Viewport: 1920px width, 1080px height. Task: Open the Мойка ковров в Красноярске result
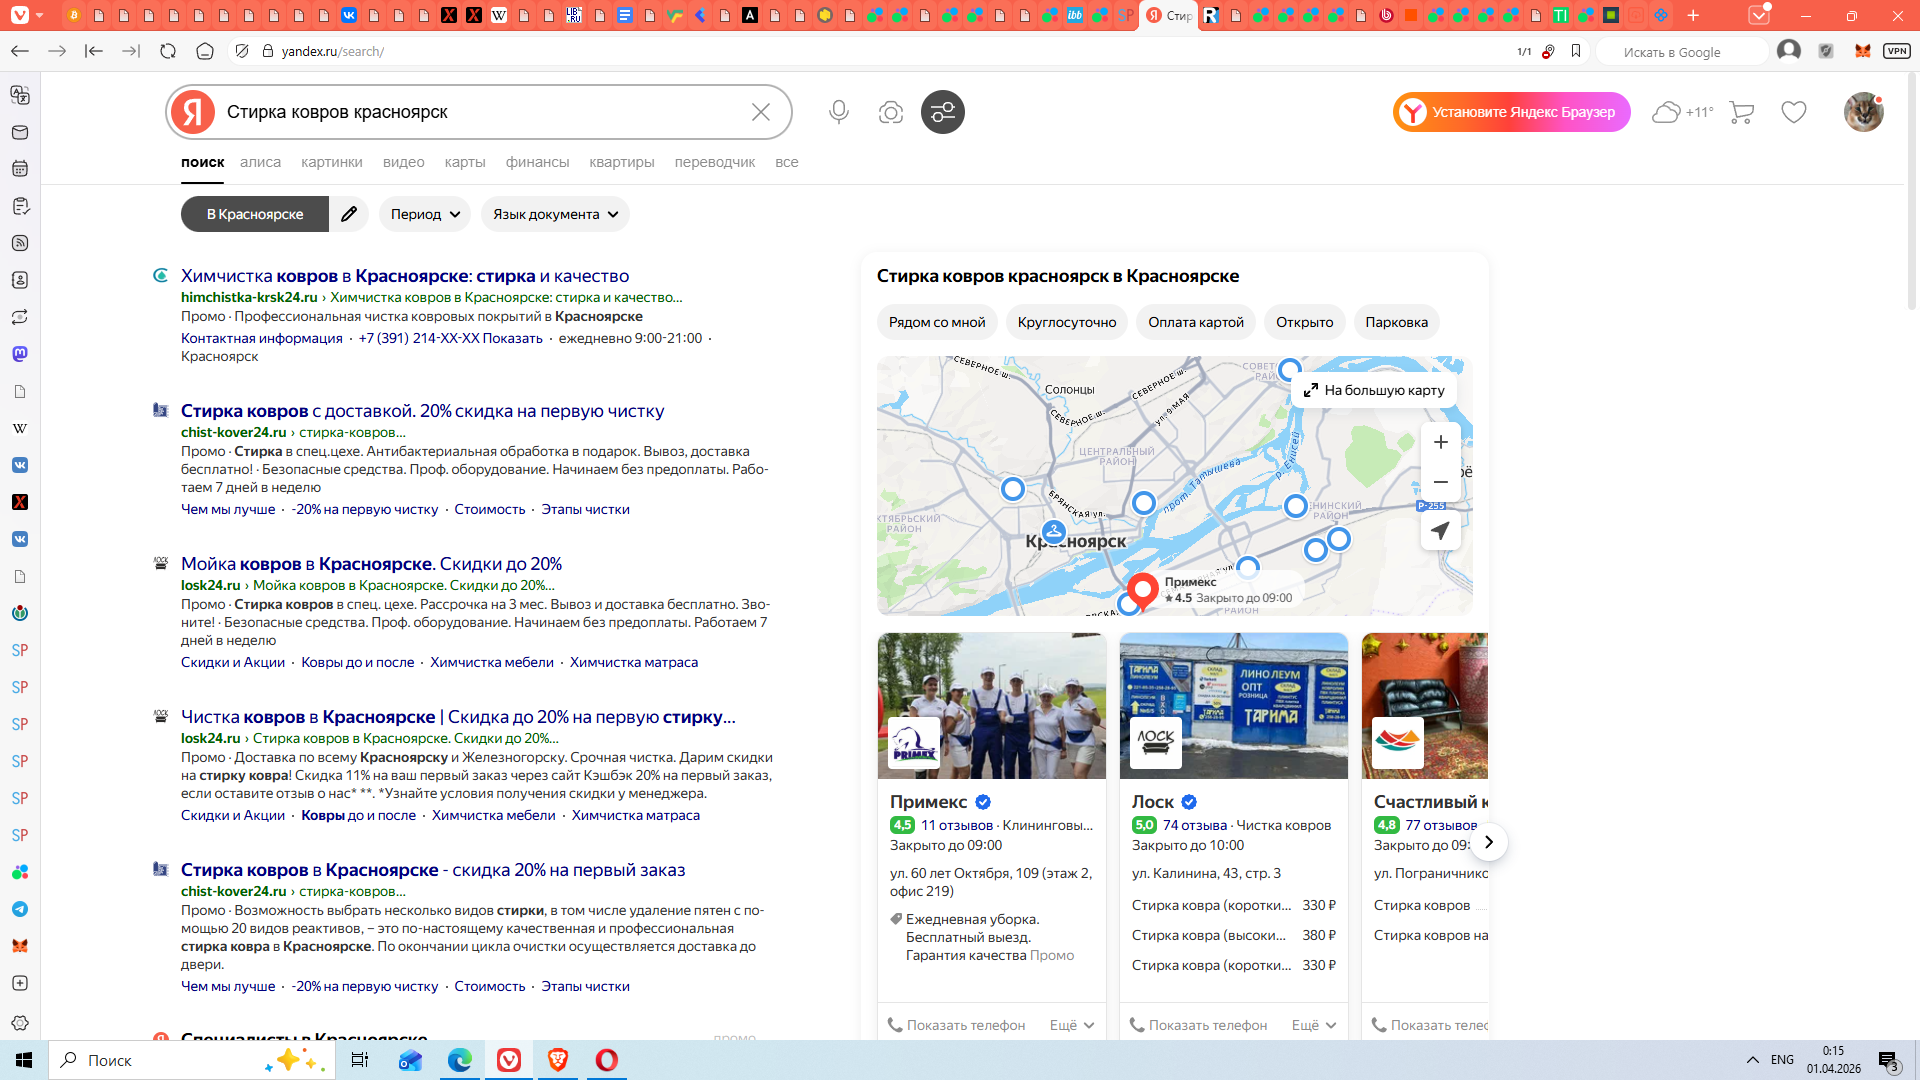pos(371,564)
